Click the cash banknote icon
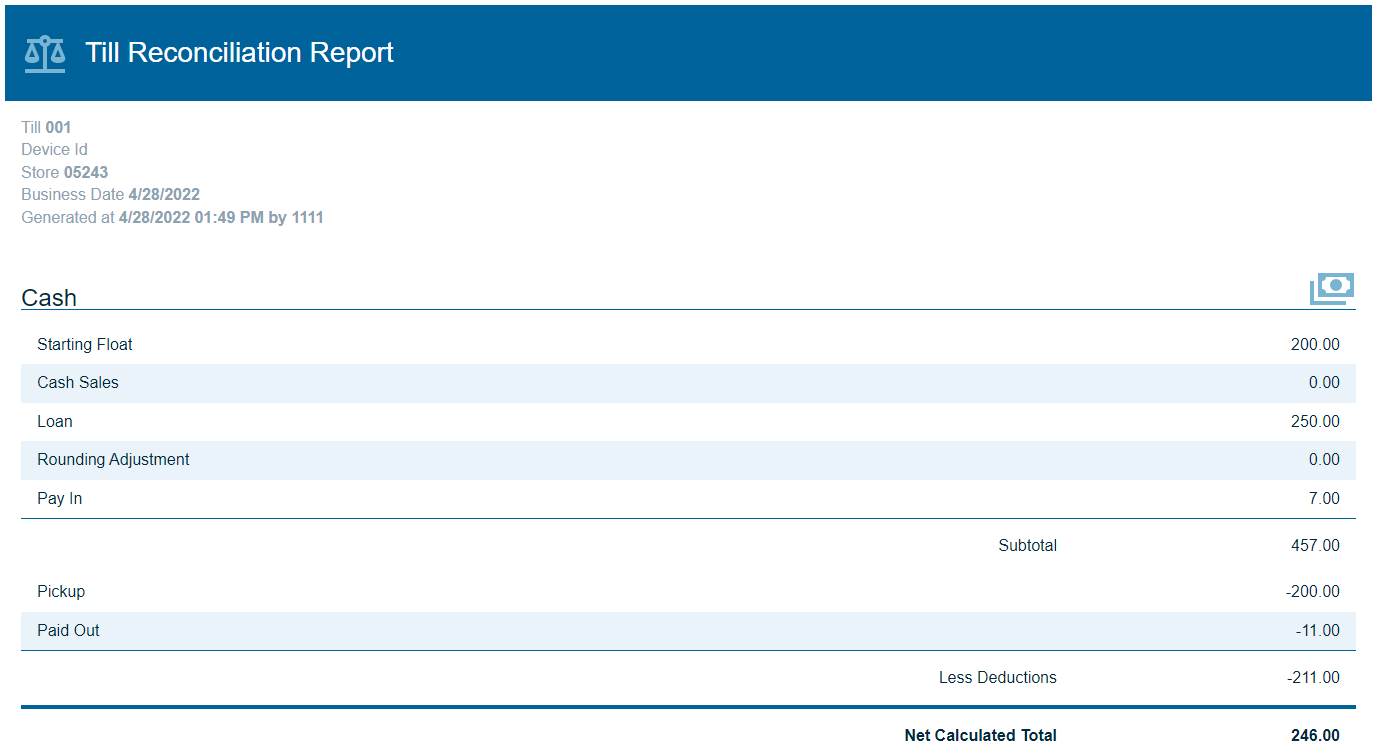The height and width of the screenshot is (751, 1375). pos(1332,289)
